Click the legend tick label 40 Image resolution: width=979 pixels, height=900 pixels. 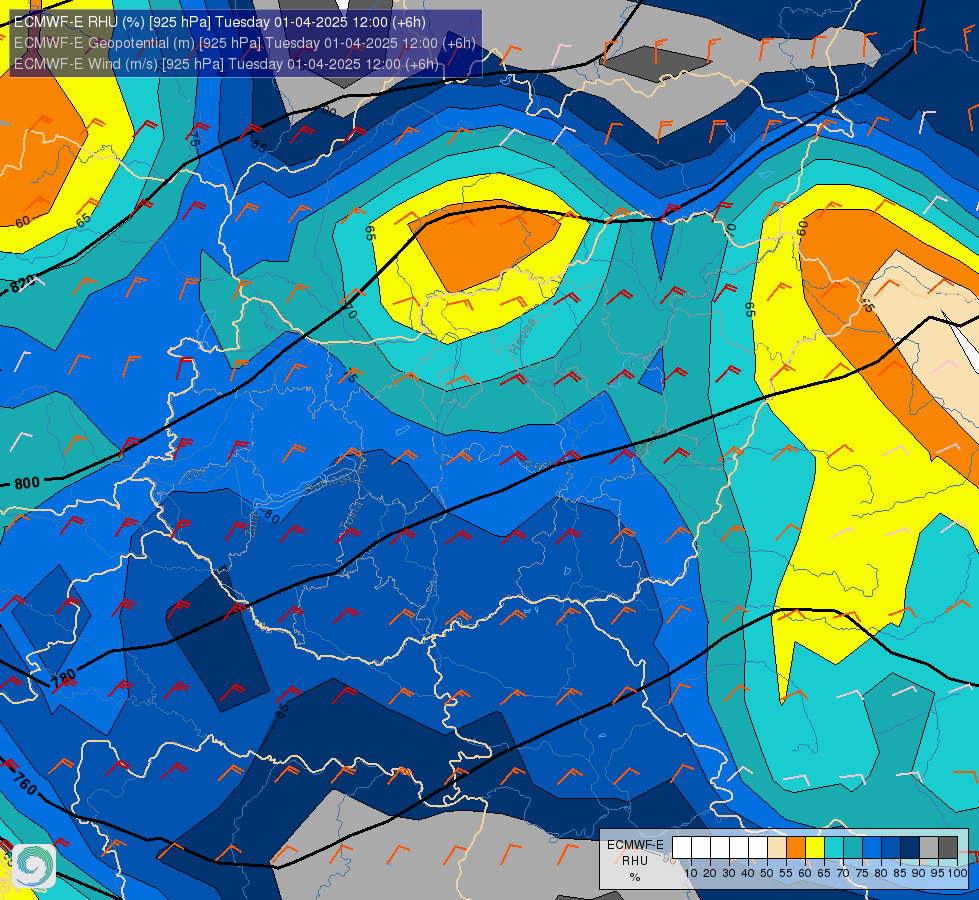pyautogui.click(x=748, y=873)
